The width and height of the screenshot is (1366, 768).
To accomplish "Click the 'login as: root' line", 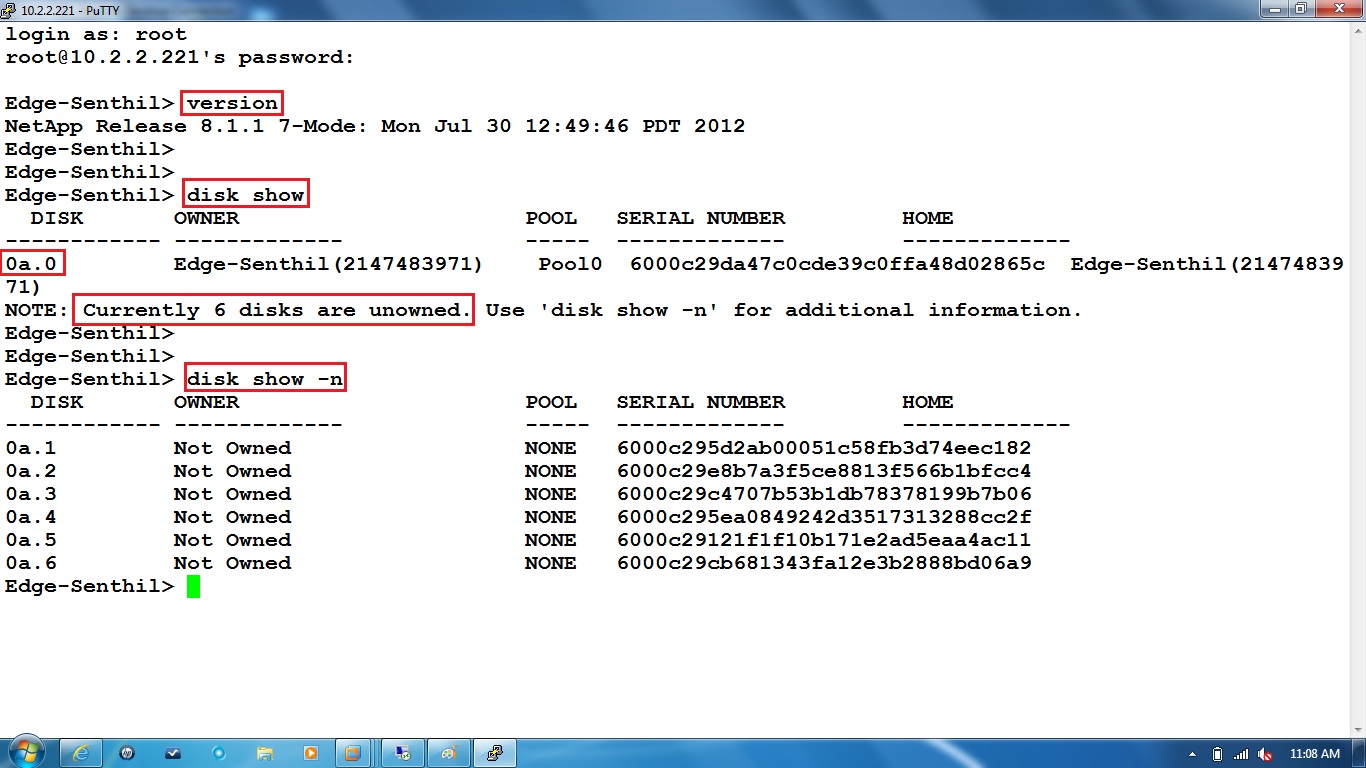I will (x=96, y=34).
